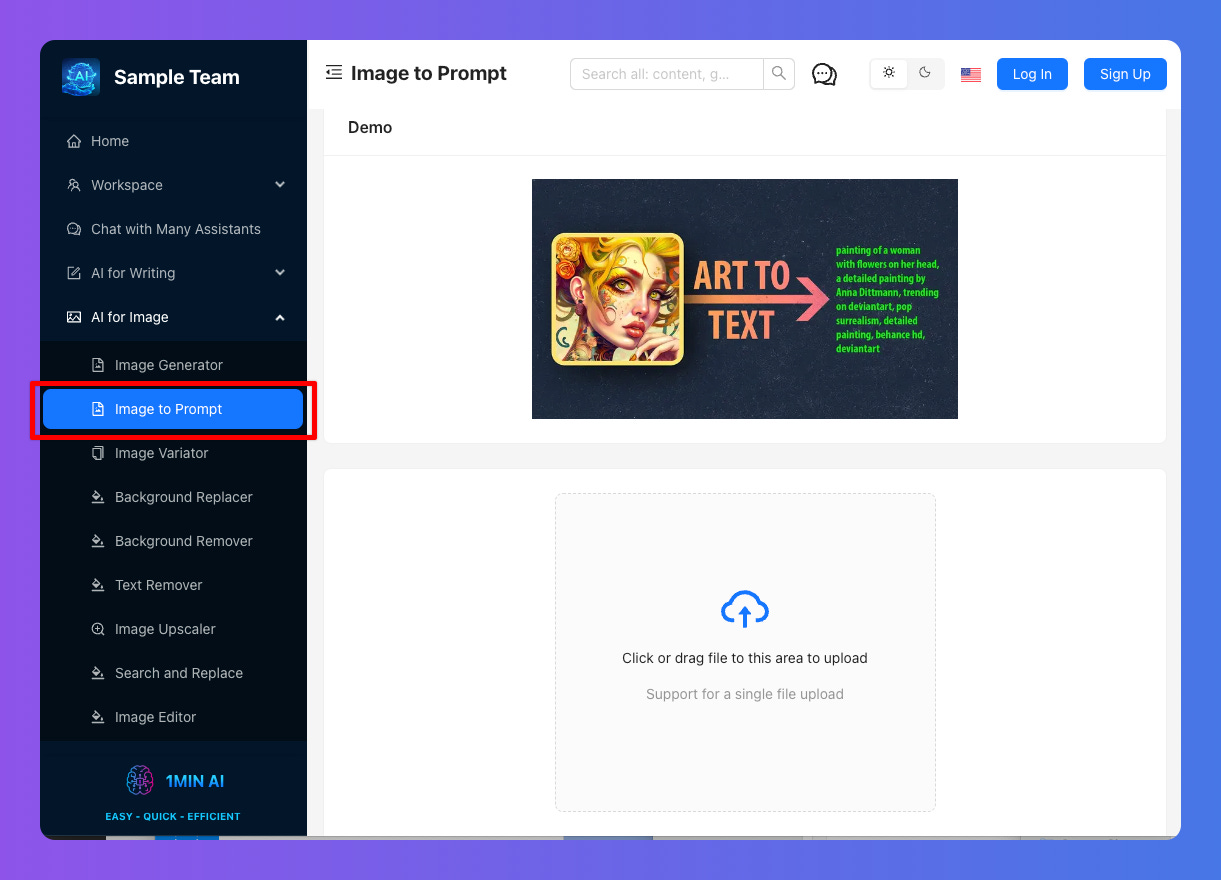This screenshot has width=1221, height=880.
Task: Click the Image Generator file icon
Action: point(98,365)
